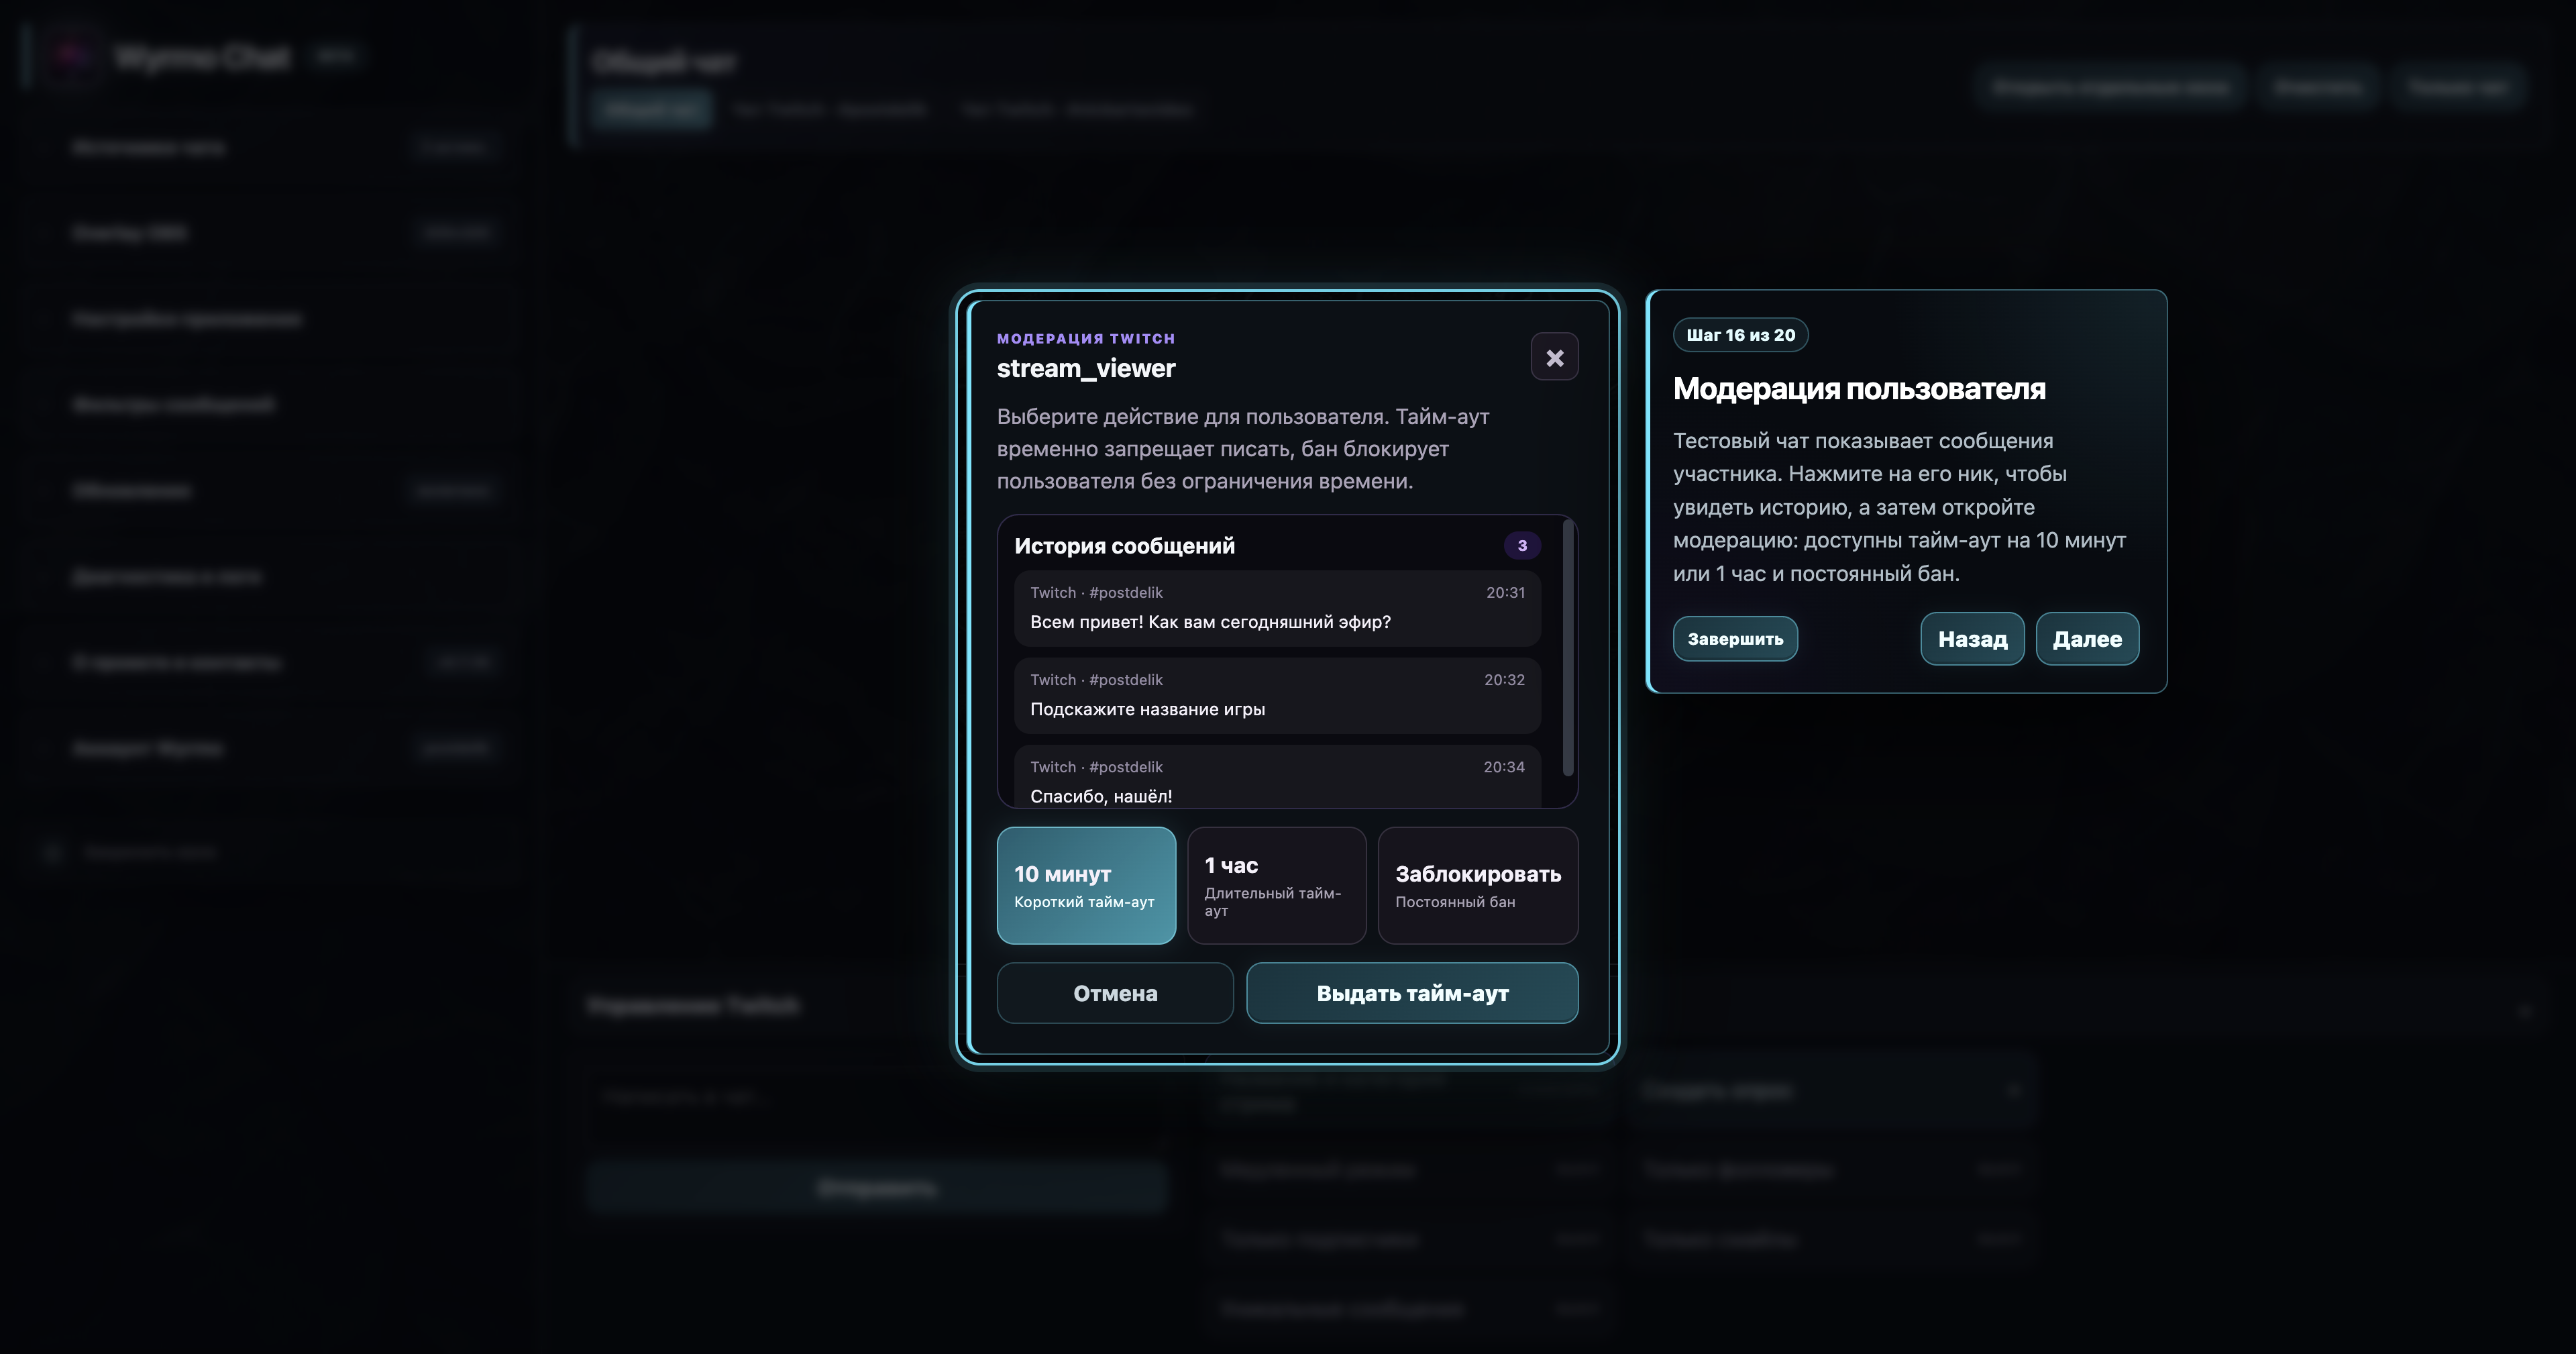The image size is (2576, 1354).
Task: Select the 10 минут short timeout option
Action: (1086, 885)
